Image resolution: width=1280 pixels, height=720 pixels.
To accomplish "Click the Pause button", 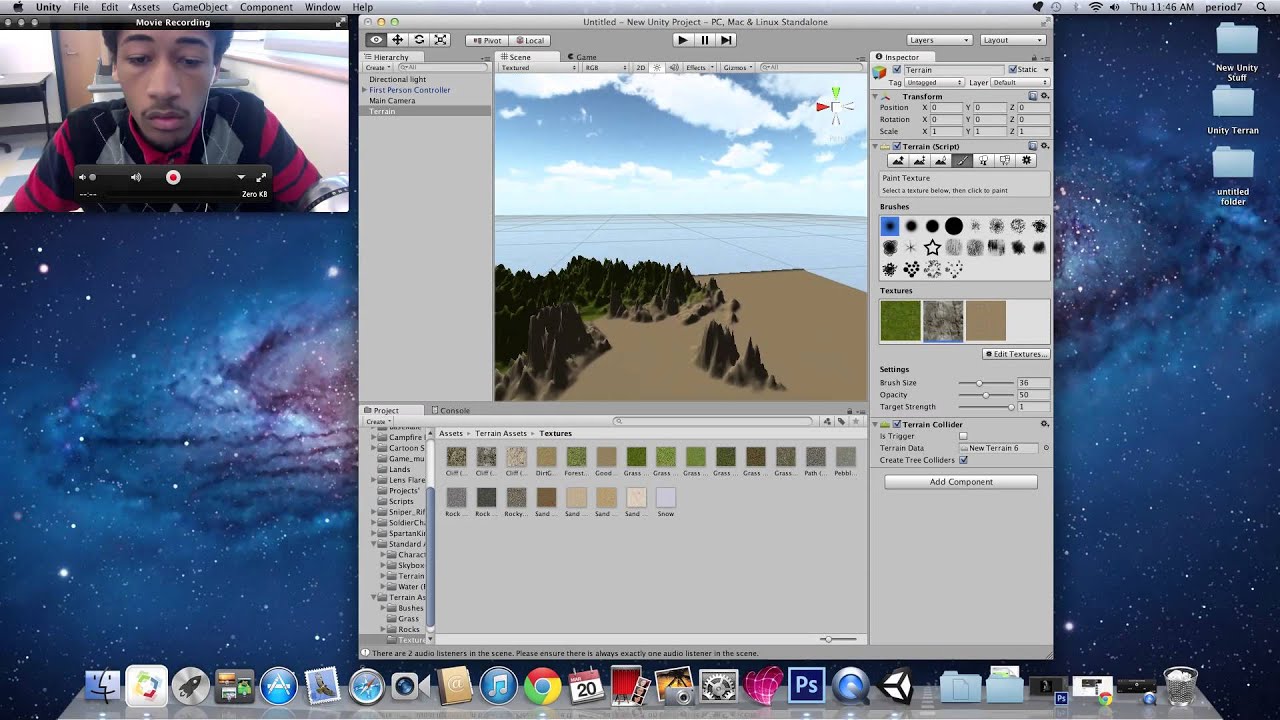I will [x=705, y=40].
